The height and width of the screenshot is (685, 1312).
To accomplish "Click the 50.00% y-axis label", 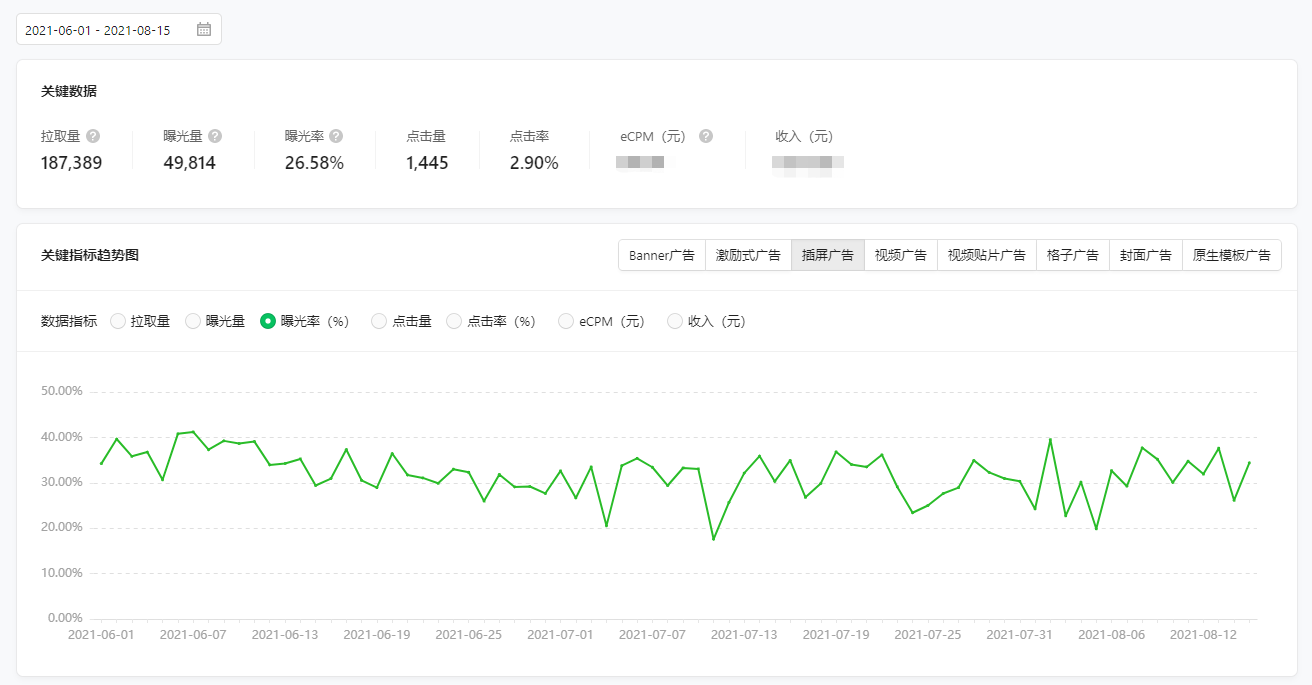I will (62, 391).
